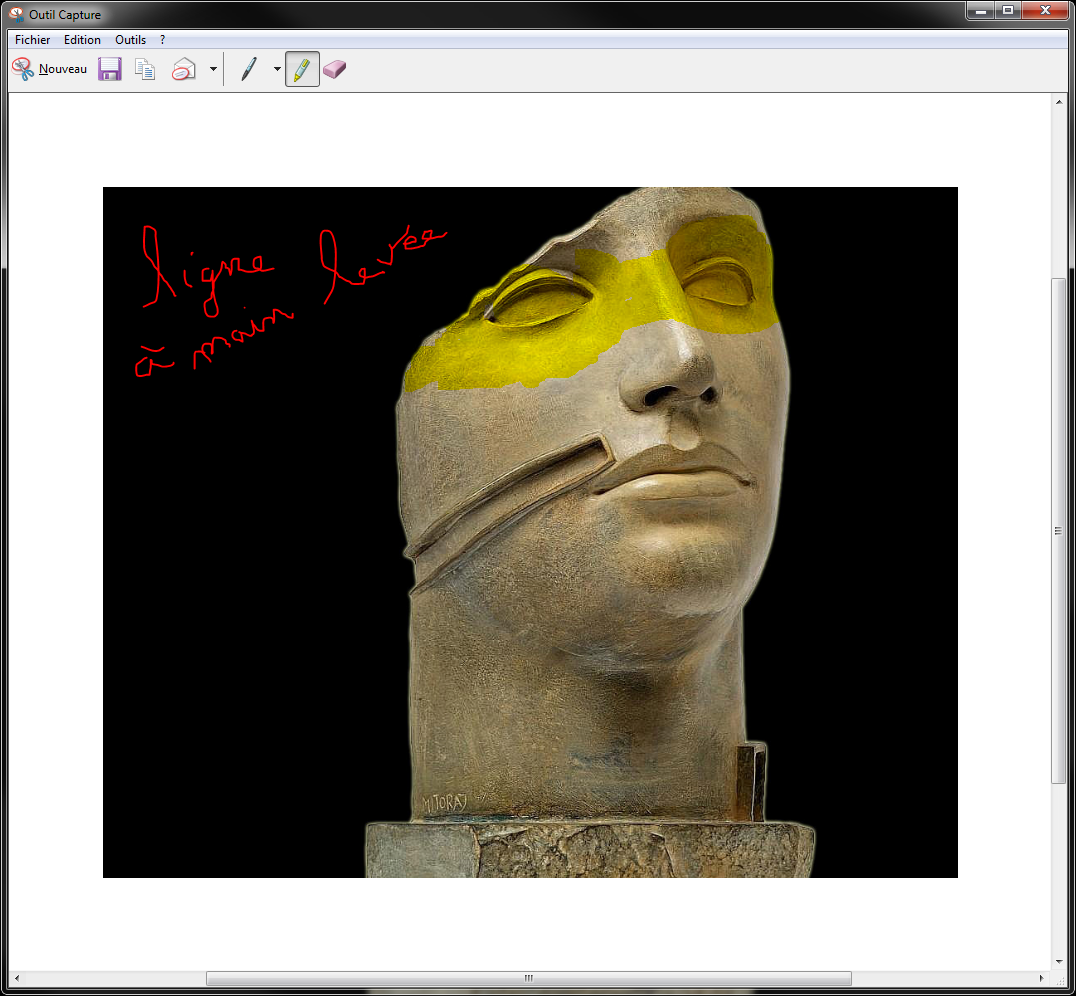Click the horizontal scrollbar thumb

point(528,978)
